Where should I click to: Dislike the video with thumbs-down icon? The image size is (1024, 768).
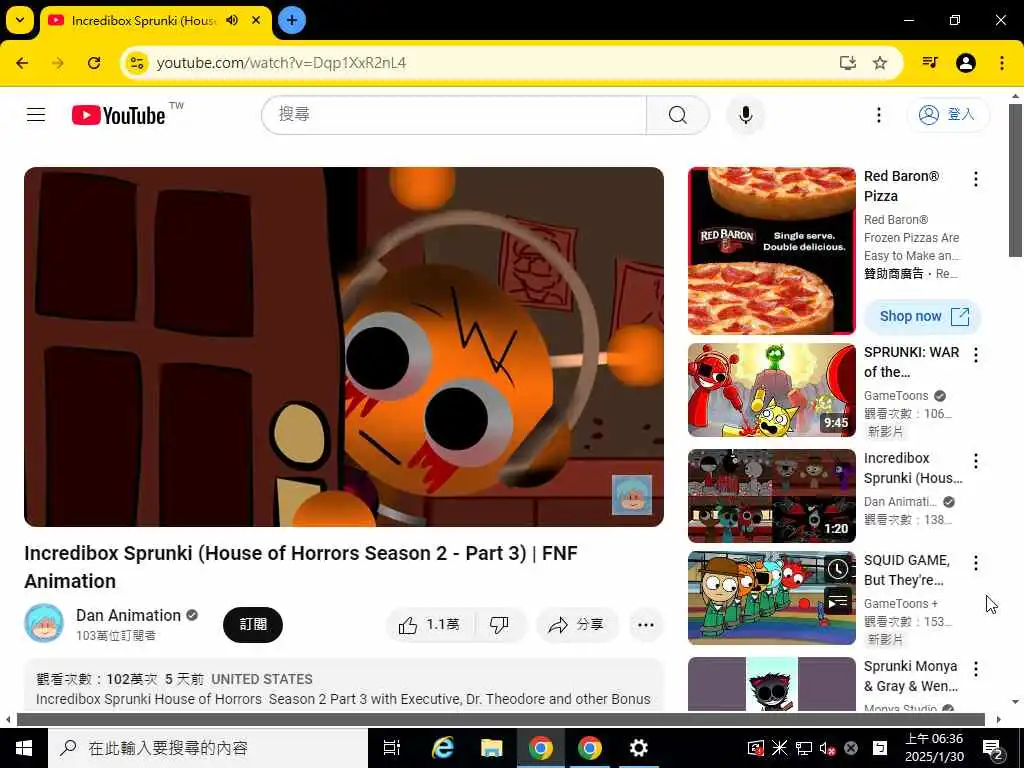(500, 625)
